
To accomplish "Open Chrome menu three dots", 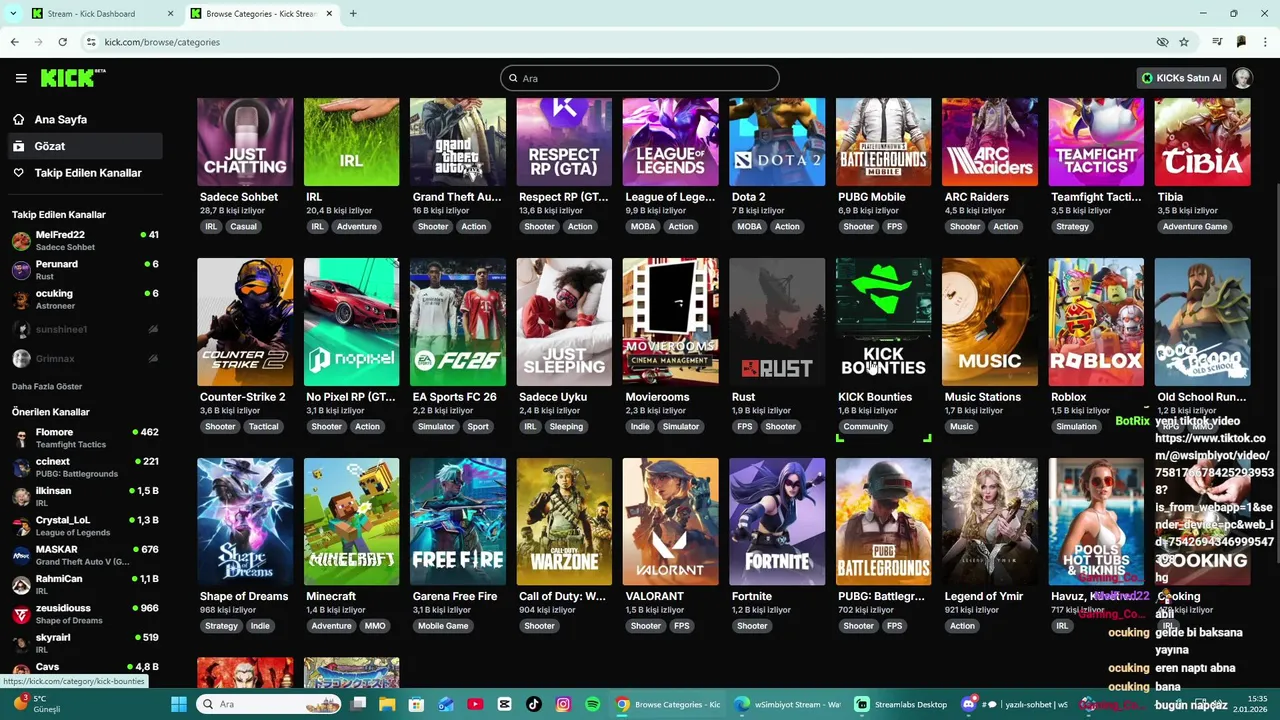I will coord(1266,42).
